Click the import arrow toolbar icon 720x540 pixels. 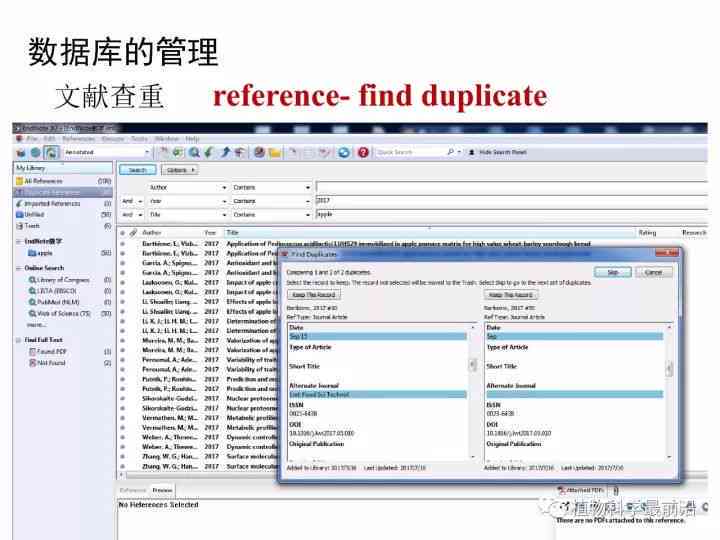click(209, 152)
